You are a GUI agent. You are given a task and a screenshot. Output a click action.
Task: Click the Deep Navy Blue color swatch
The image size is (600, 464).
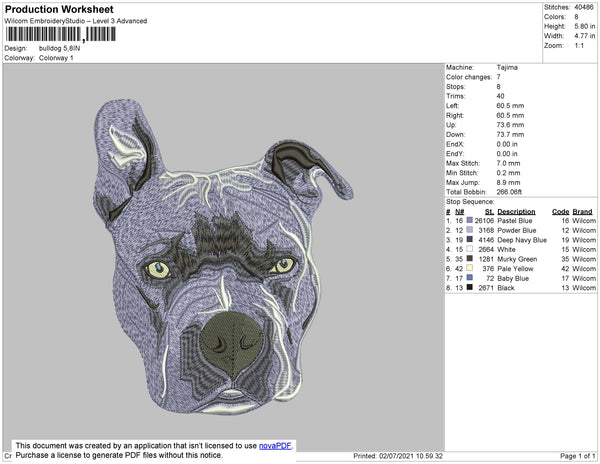[x=470, y=239]
